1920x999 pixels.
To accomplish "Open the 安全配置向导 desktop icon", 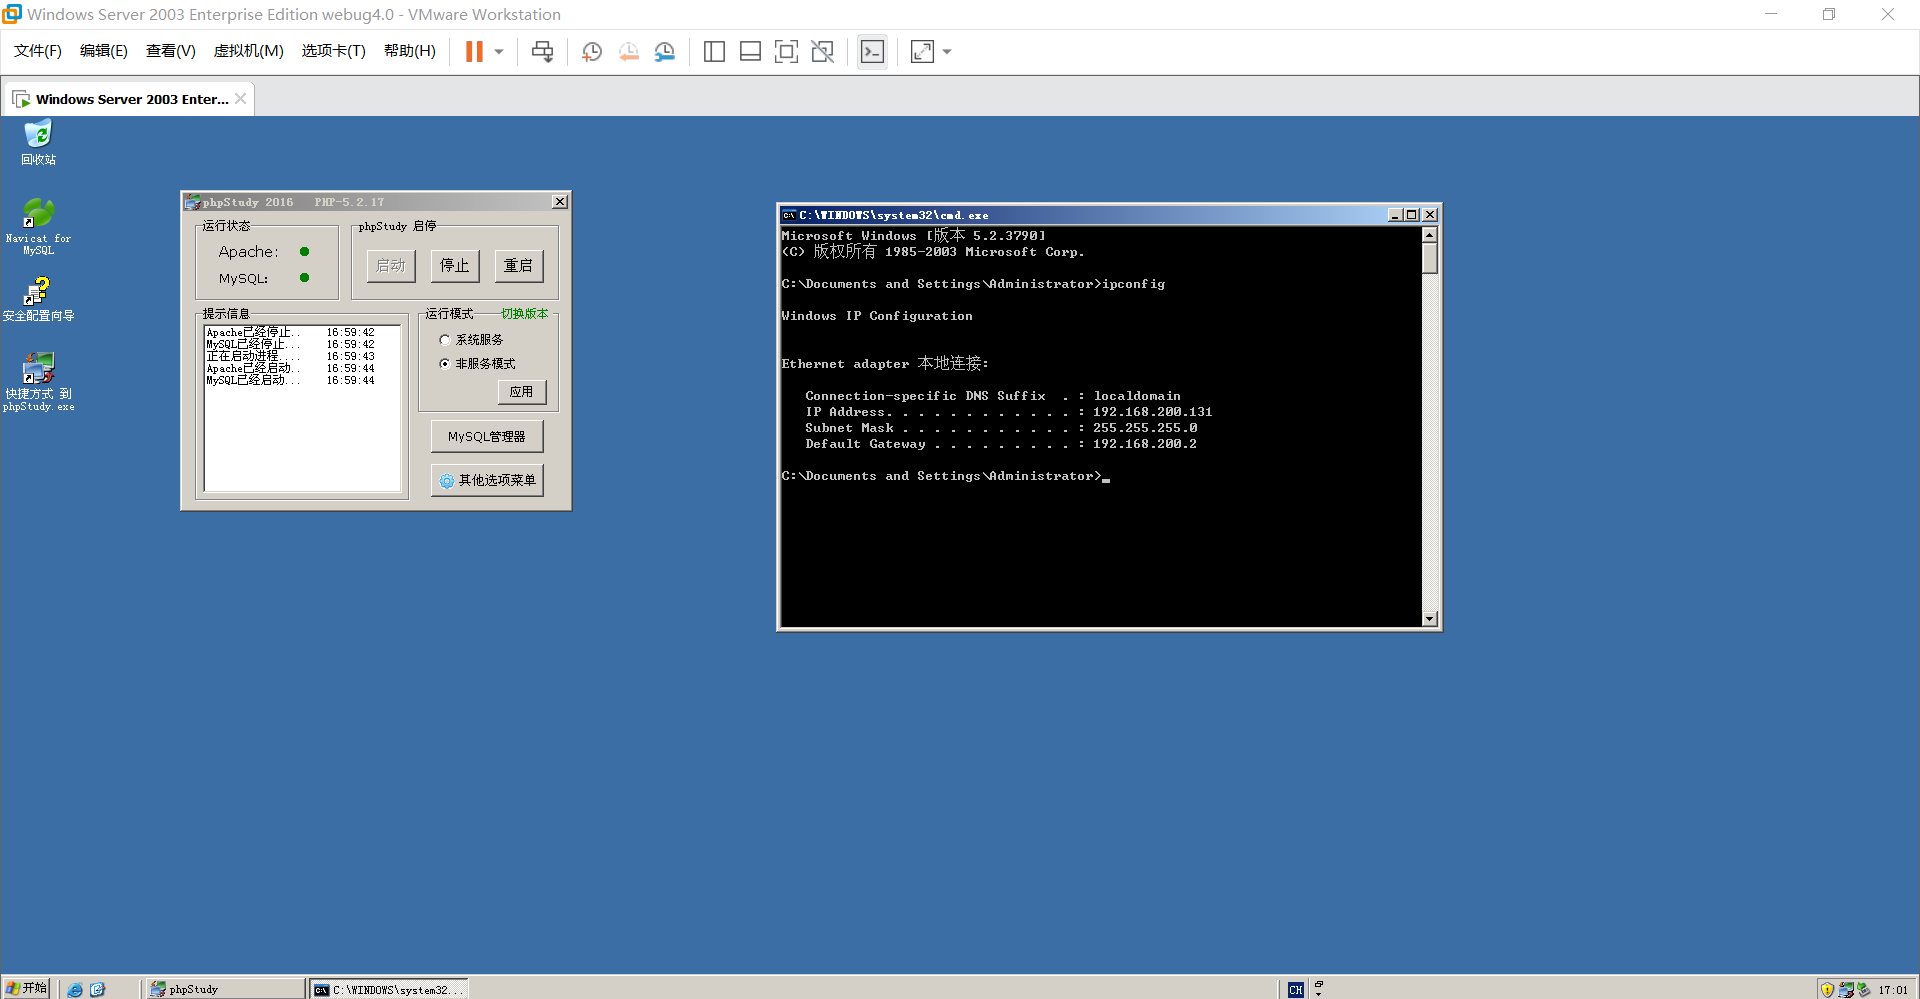I will (x=38, y=292).
